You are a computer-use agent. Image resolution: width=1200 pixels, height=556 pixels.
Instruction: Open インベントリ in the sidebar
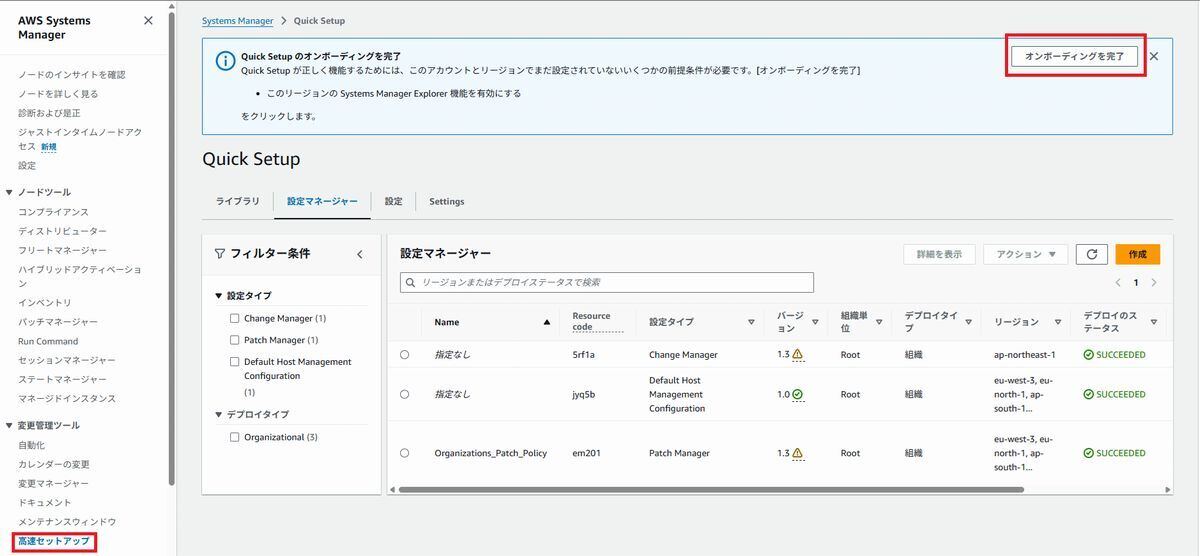pos(45,302)
